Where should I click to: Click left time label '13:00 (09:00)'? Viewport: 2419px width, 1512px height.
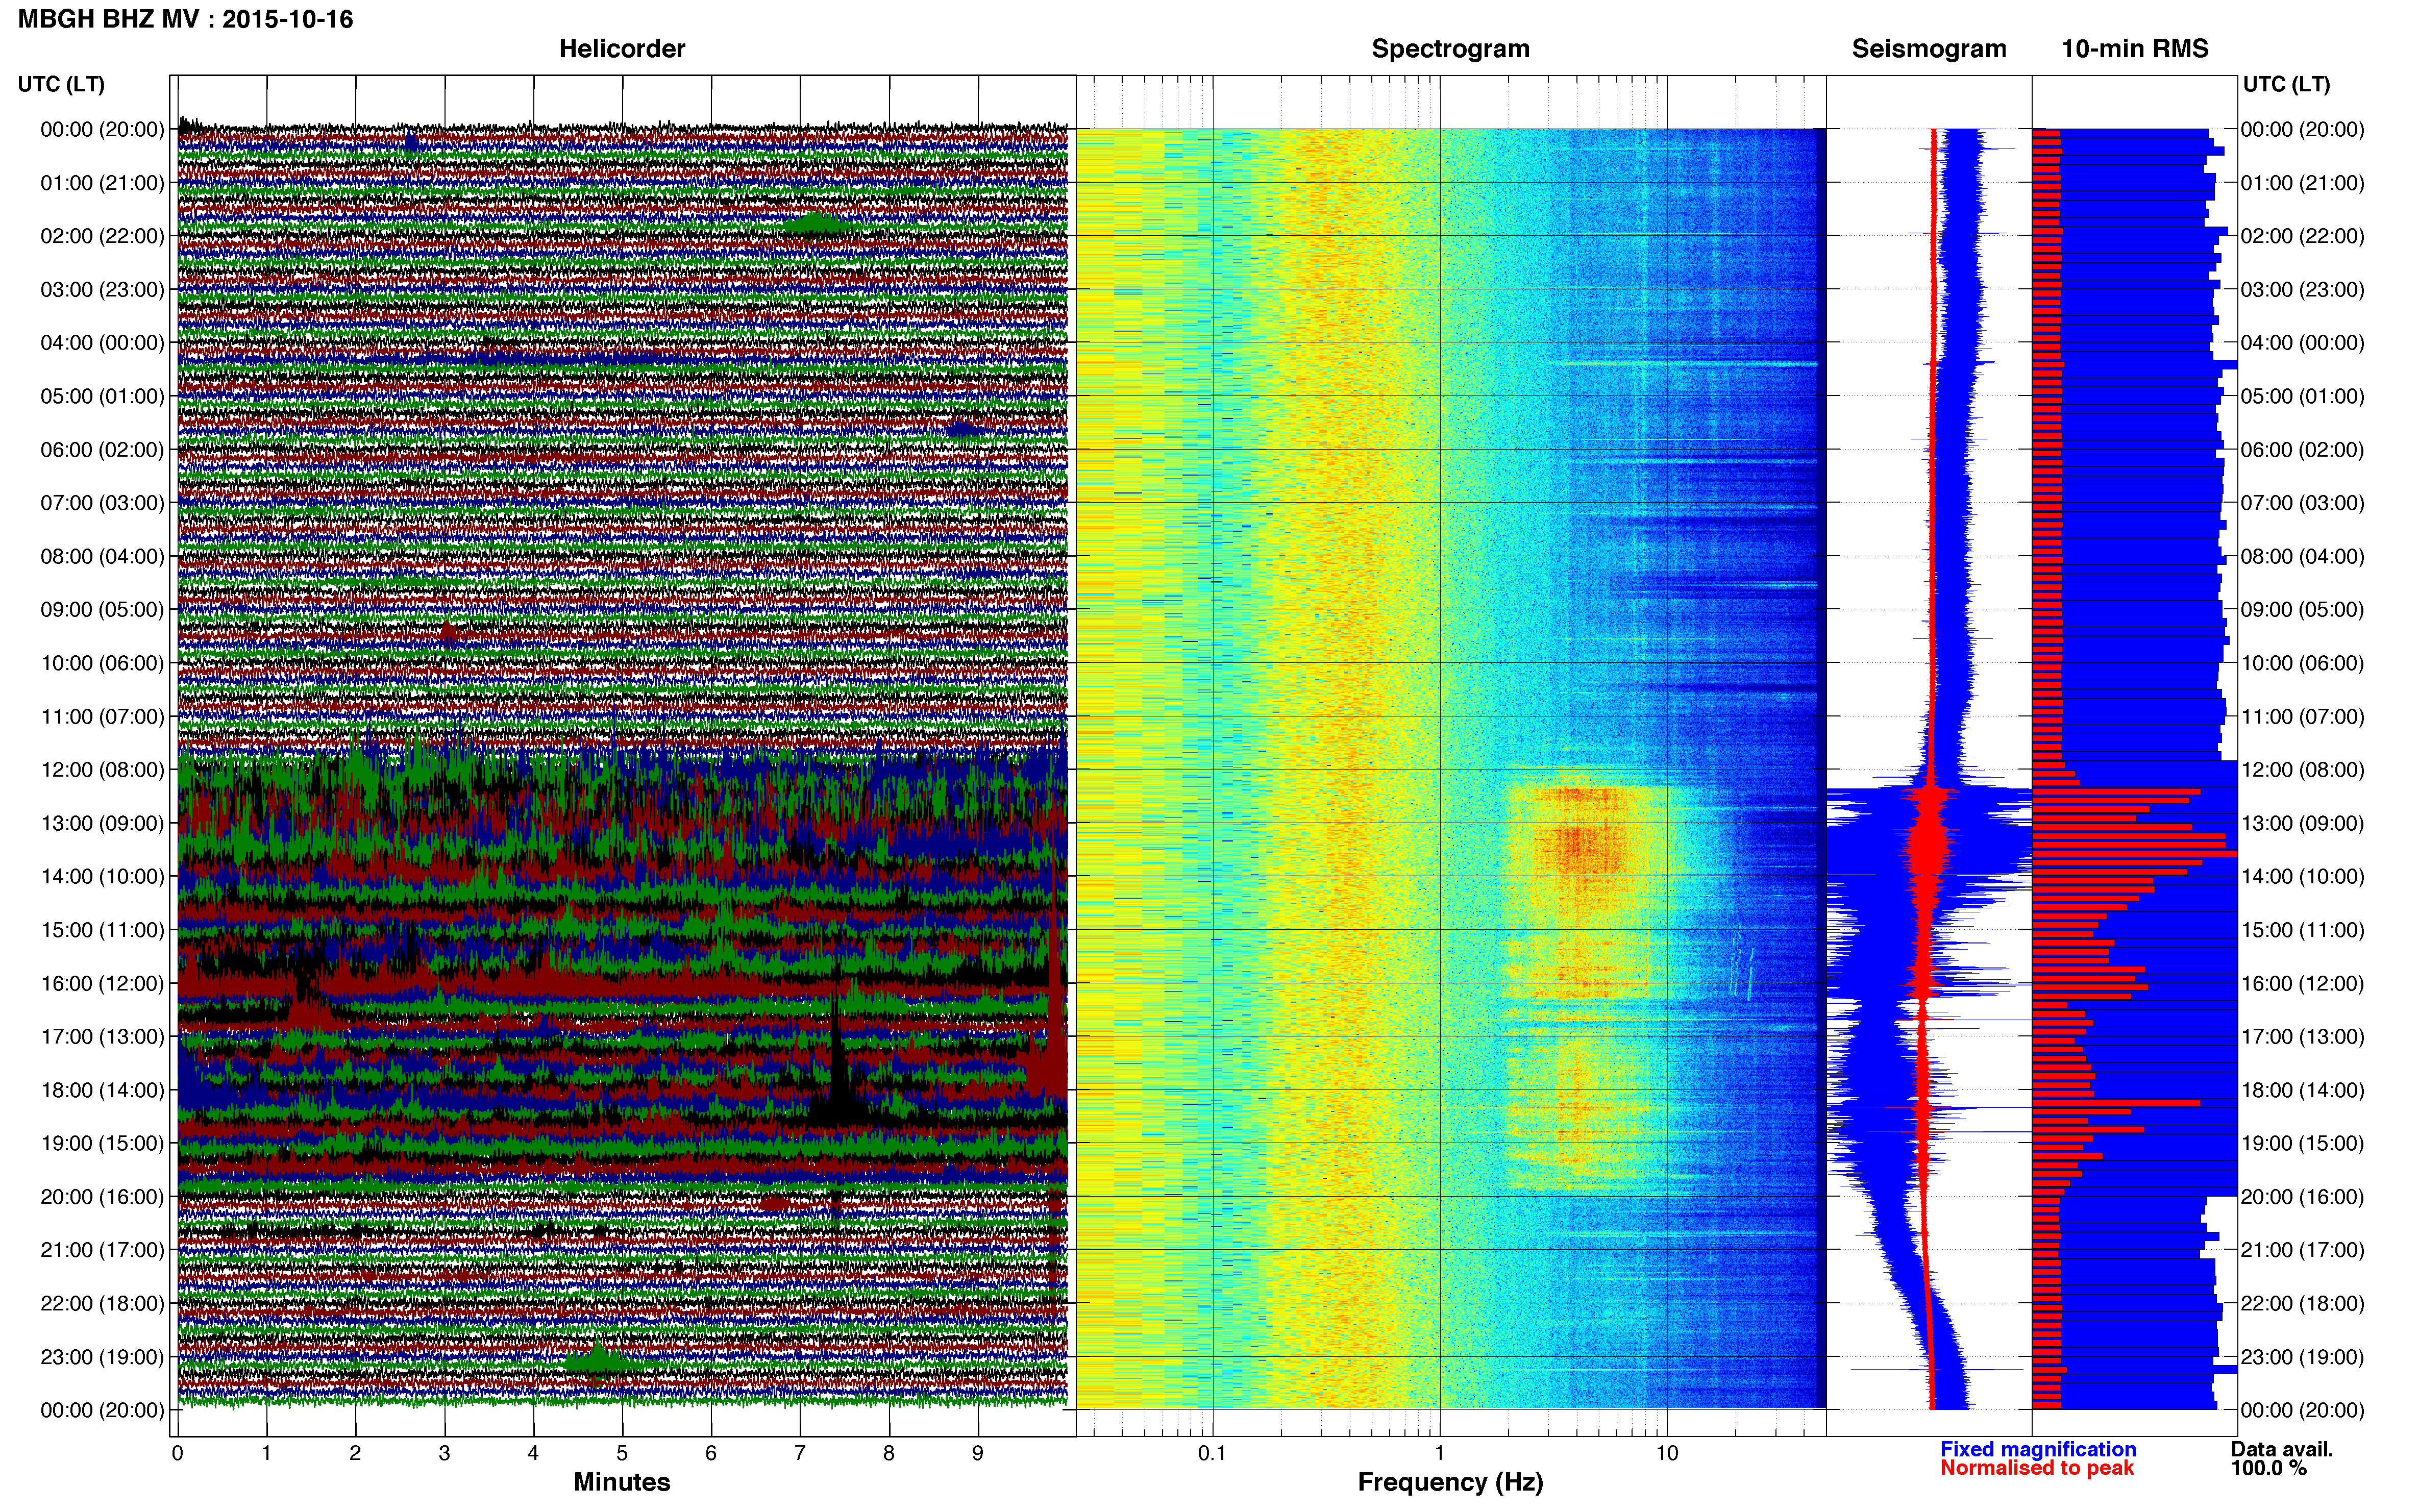(102, 823)
